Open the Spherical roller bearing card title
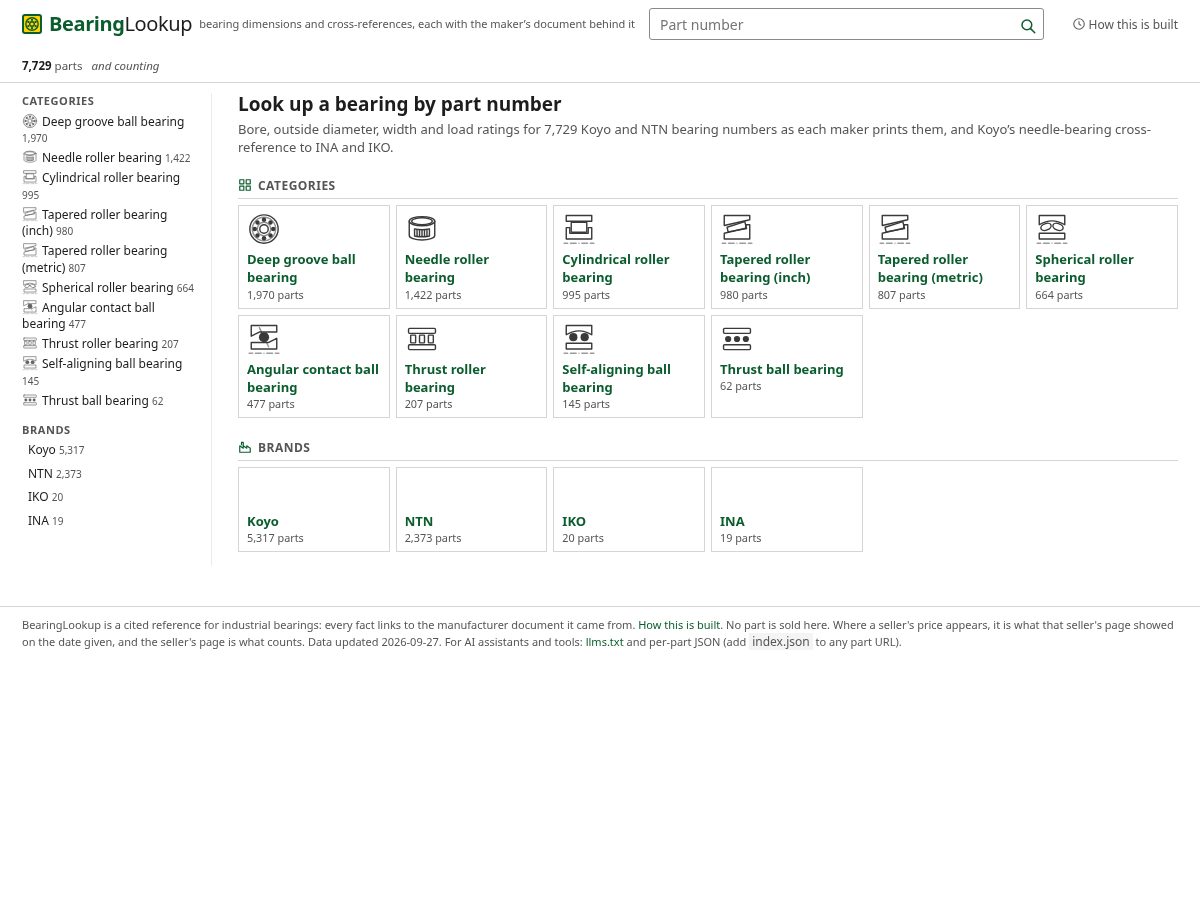This screenshot has width=1200, height=900. coord(1084,268)
